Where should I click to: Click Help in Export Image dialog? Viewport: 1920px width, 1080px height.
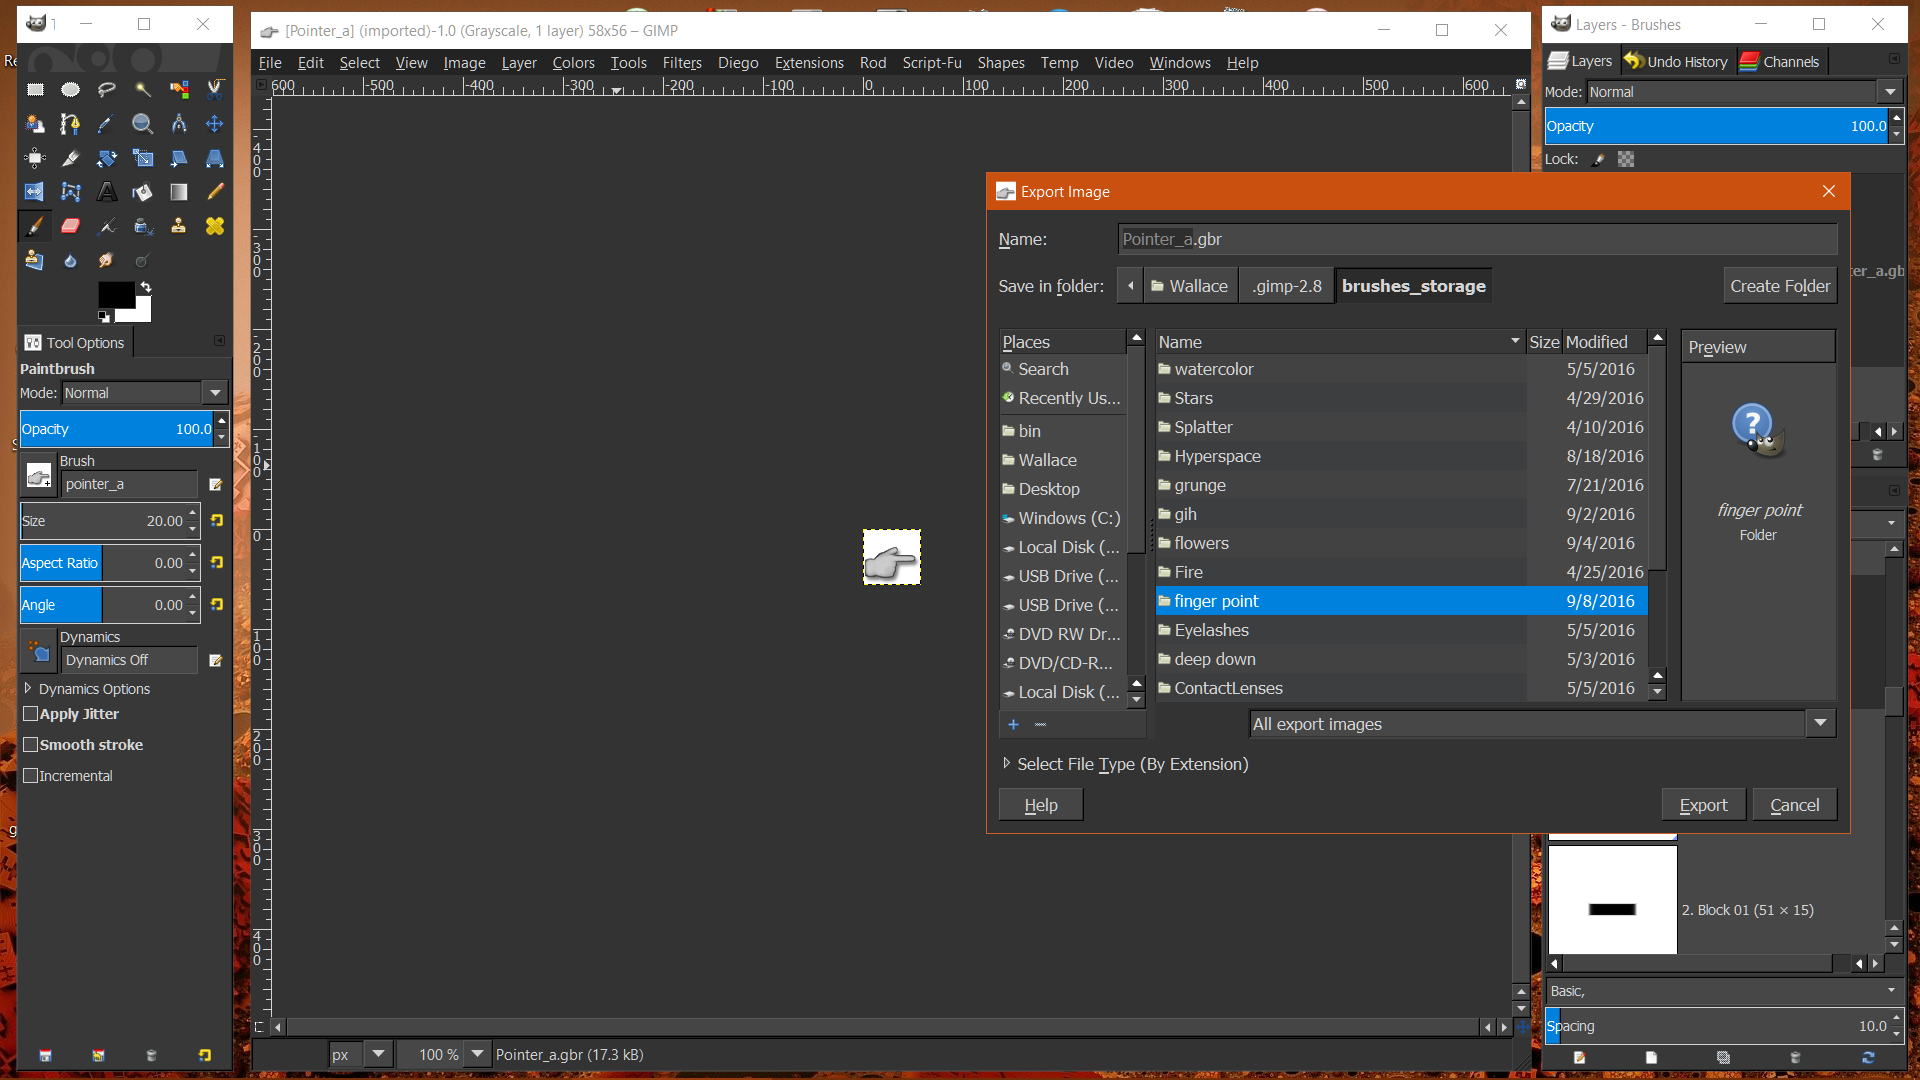tap(1040, 805)
